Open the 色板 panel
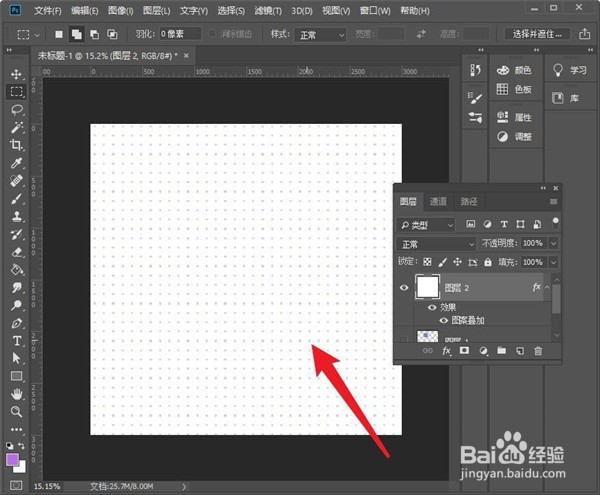600x495 pixels. point(514,89)
